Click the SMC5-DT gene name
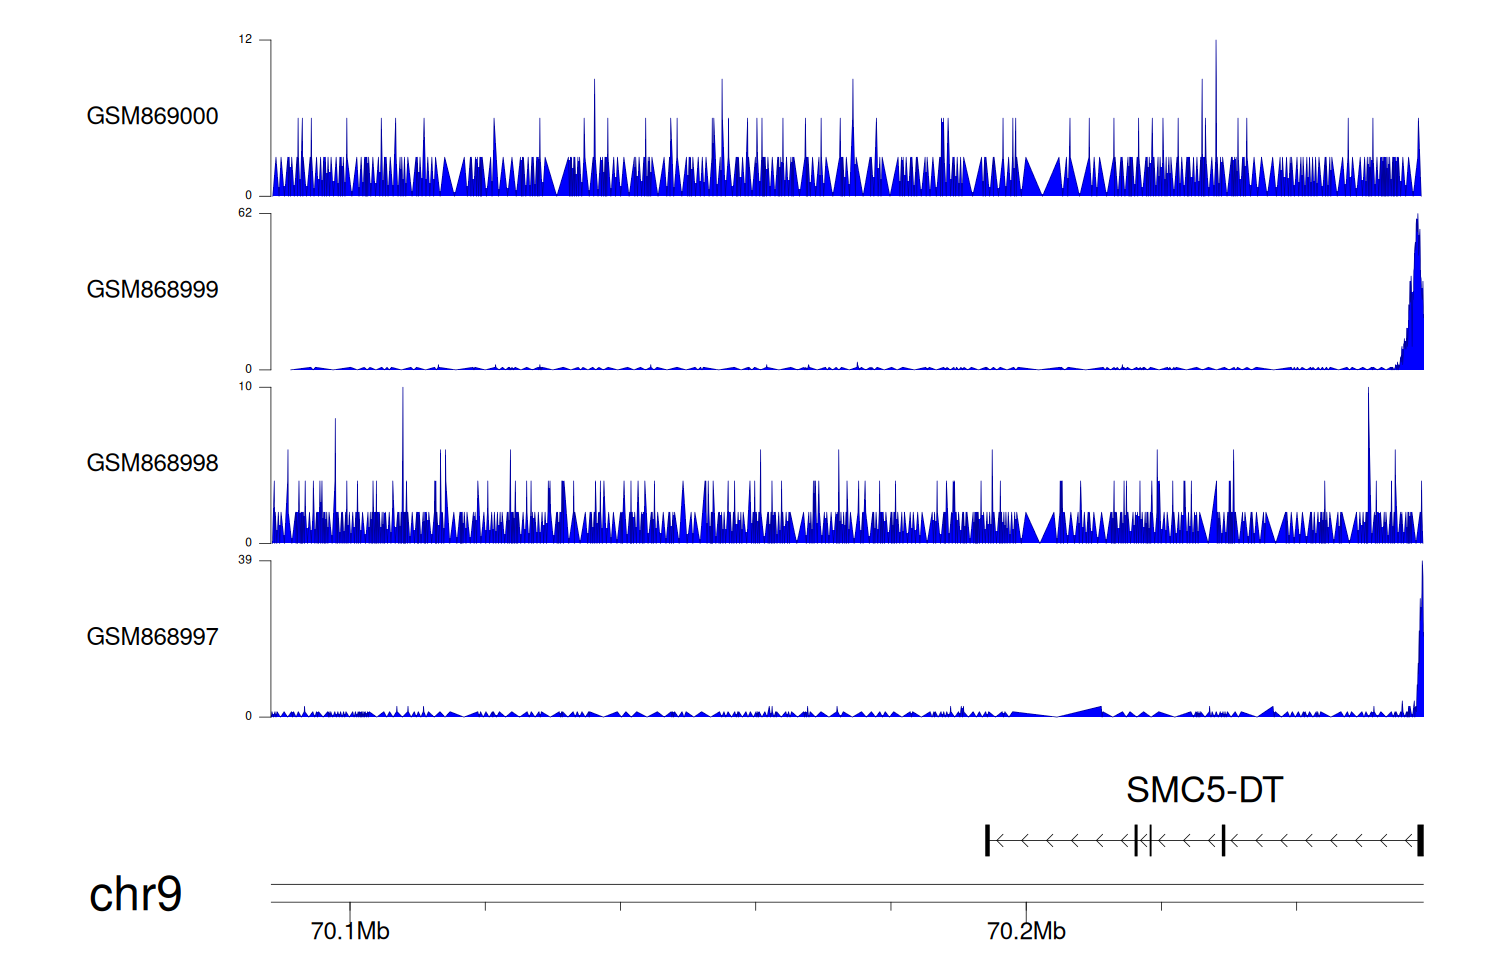The width and height of the screenshot is (1500, 980). pyautogui.click(x=1204, y=790)
